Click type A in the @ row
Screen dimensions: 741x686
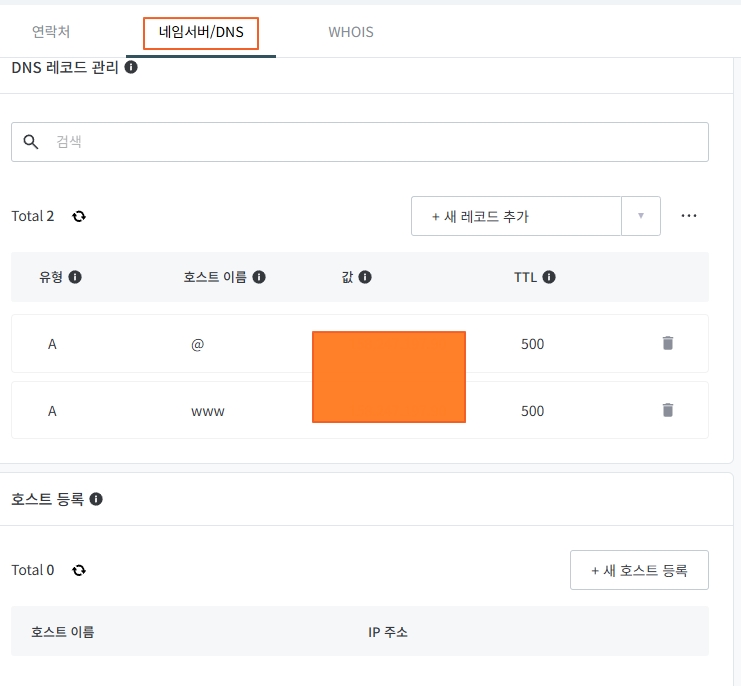click(52, 344)
